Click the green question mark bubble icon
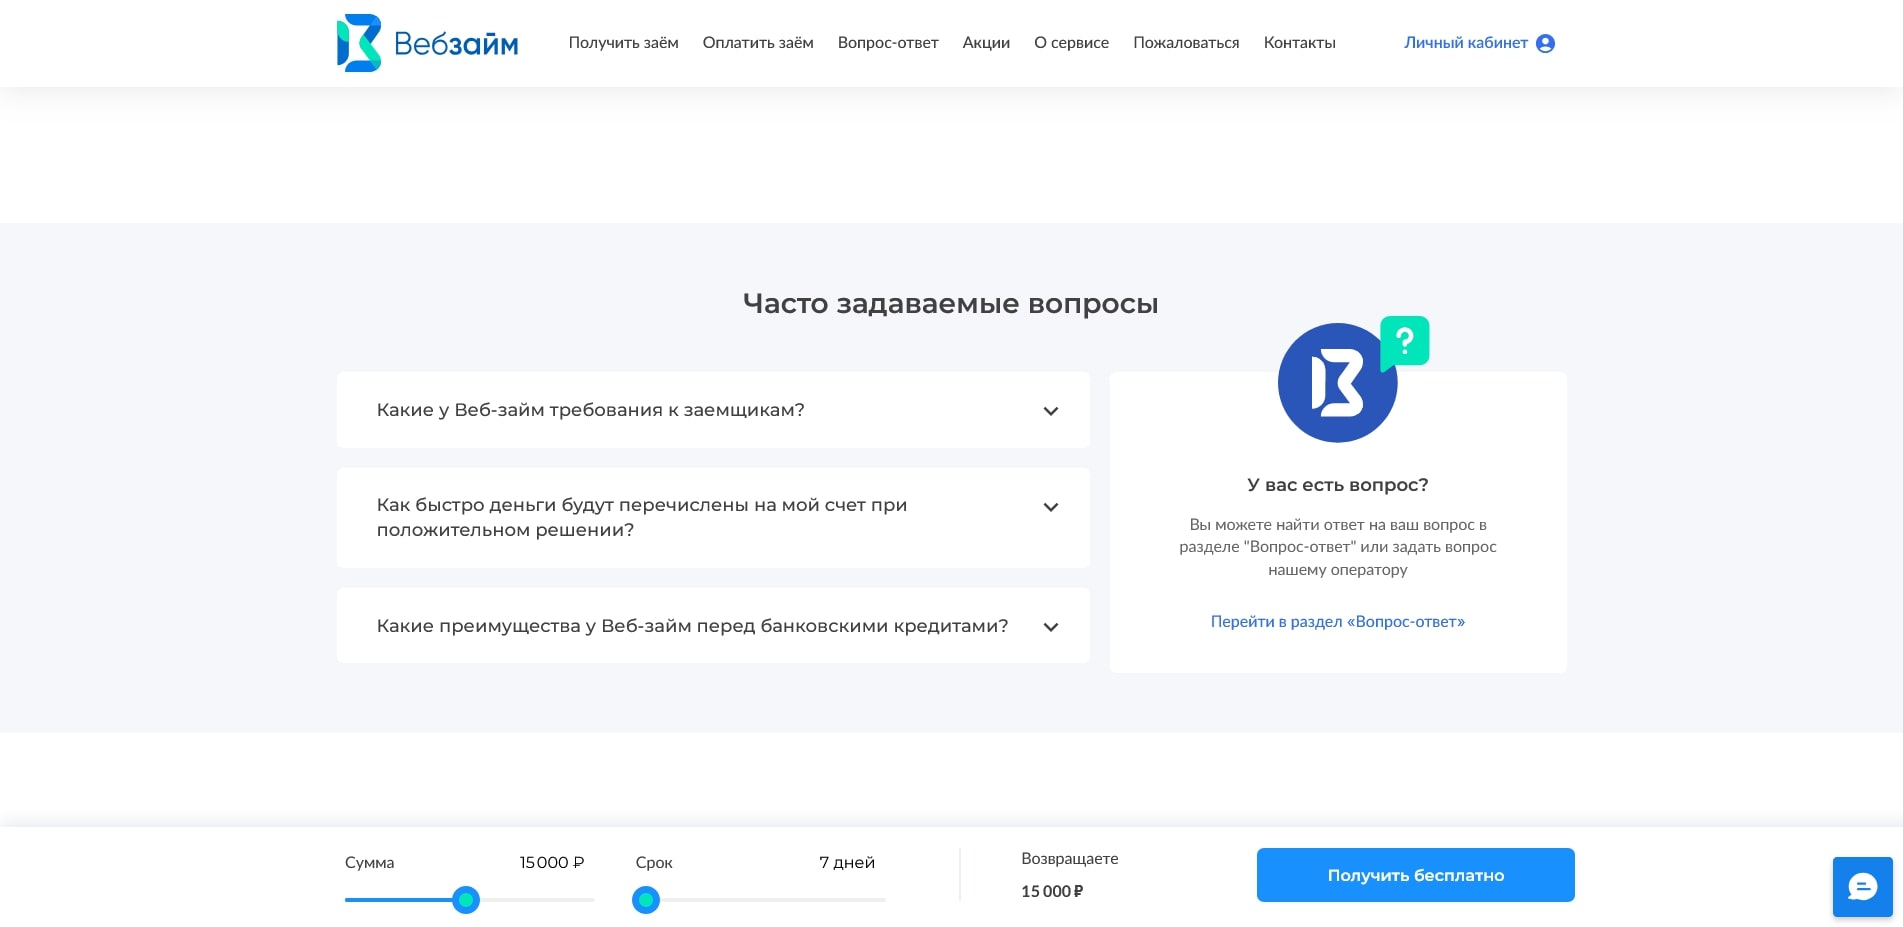 click(x=1404, y=343)
